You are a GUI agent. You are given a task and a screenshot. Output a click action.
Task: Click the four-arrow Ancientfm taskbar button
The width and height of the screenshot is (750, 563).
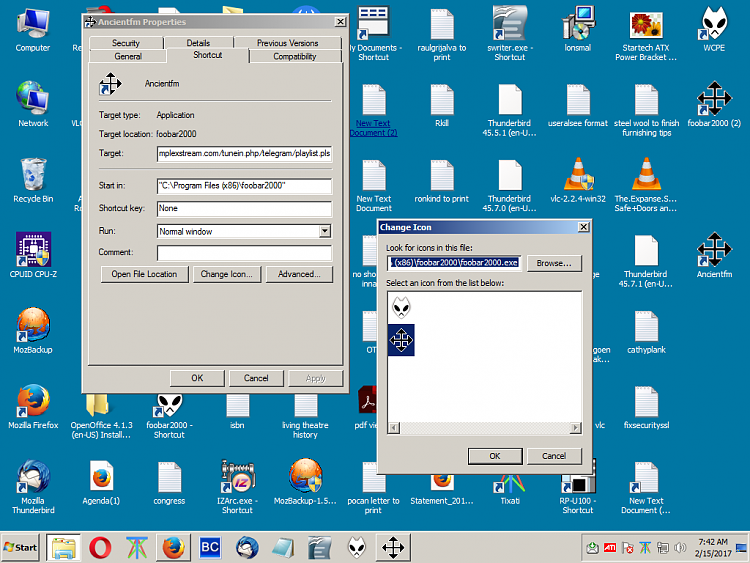point(393,547)
